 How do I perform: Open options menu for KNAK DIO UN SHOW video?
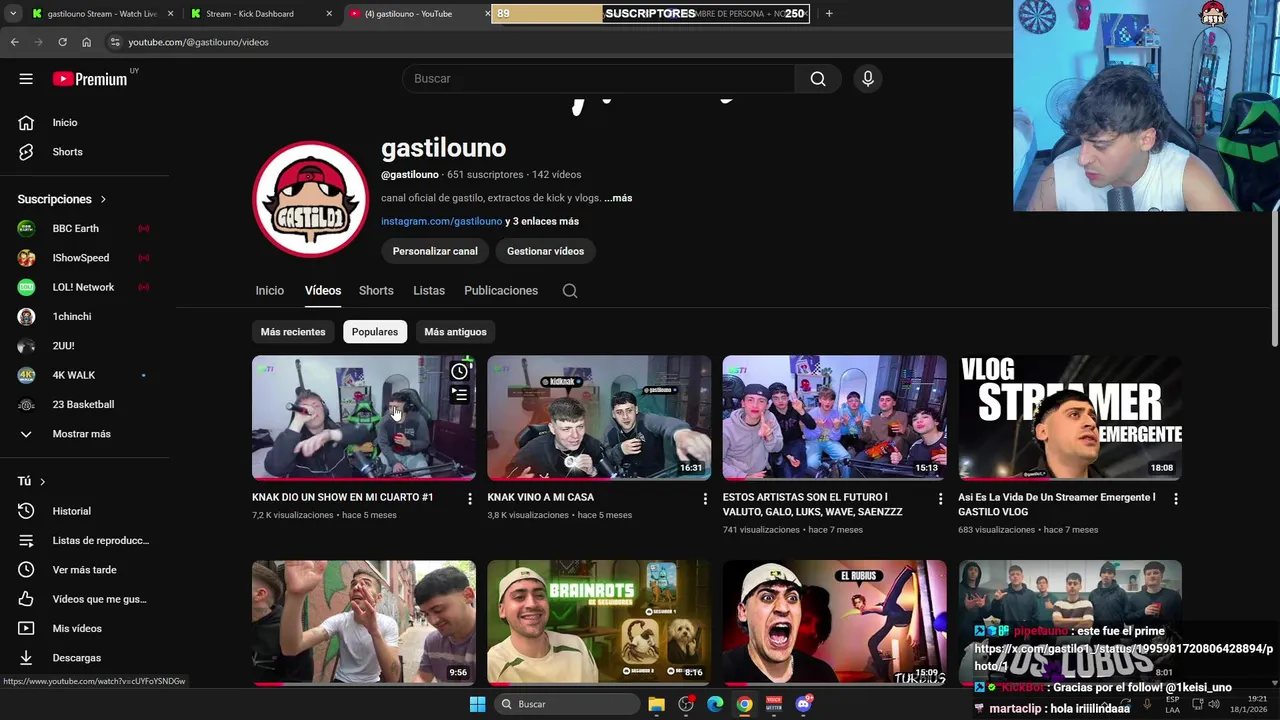coord(470,498)
